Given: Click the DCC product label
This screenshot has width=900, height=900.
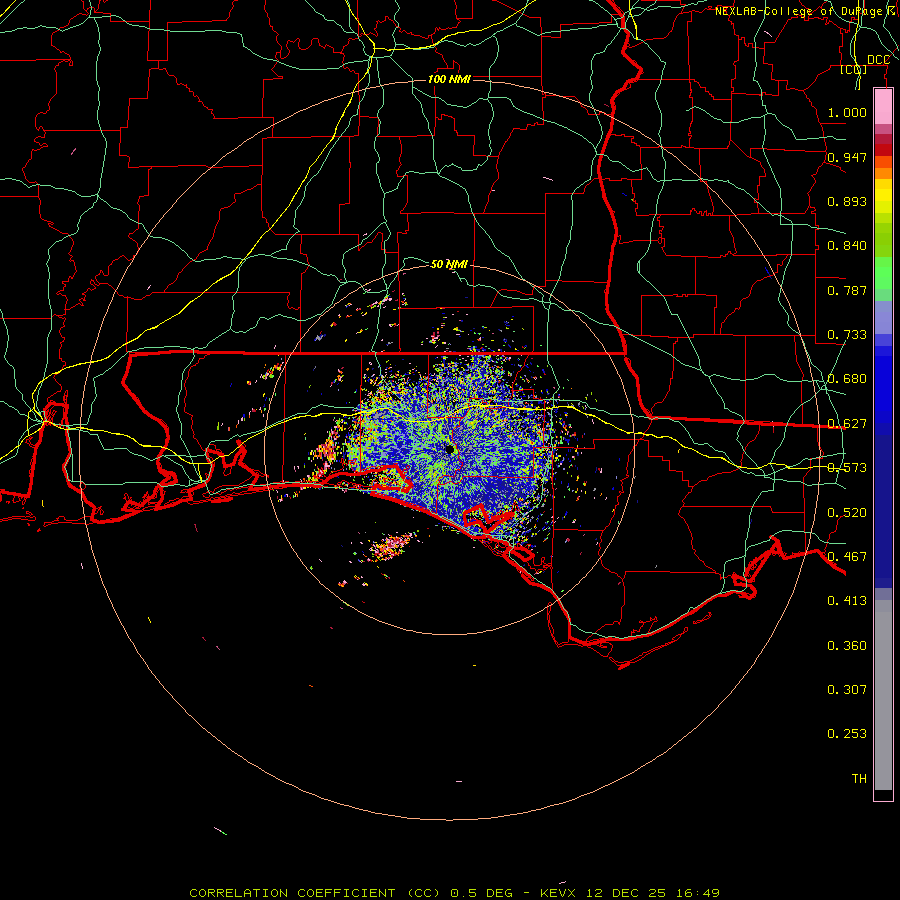Looking at the screenshot, I should click(x=878, y=60).
